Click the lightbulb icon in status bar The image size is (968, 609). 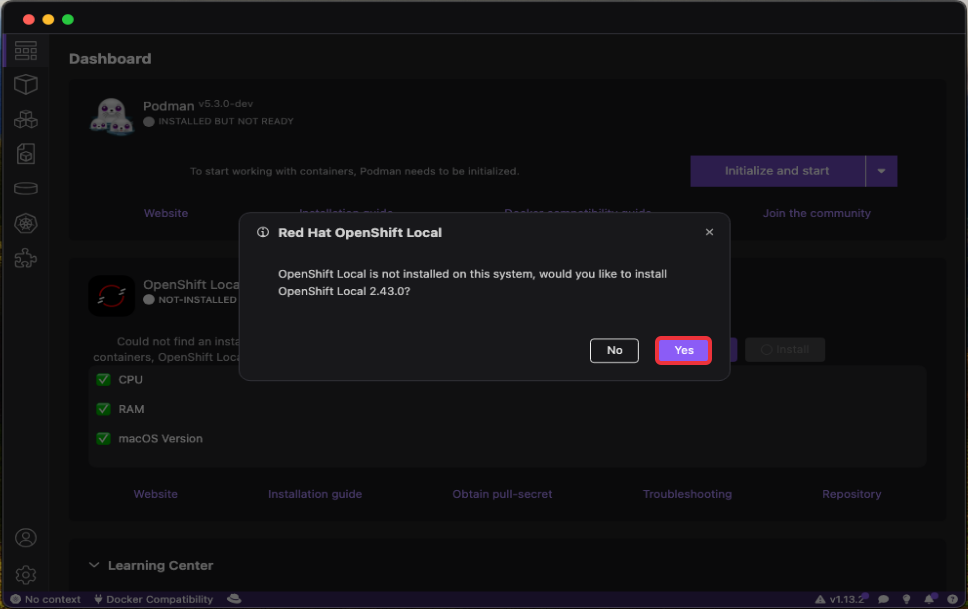tap(906, 599)
